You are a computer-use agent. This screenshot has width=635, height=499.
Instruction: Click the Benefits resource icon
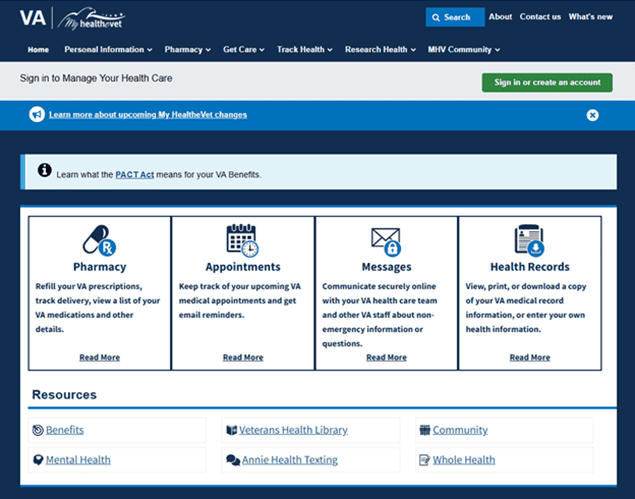point(38,430)
